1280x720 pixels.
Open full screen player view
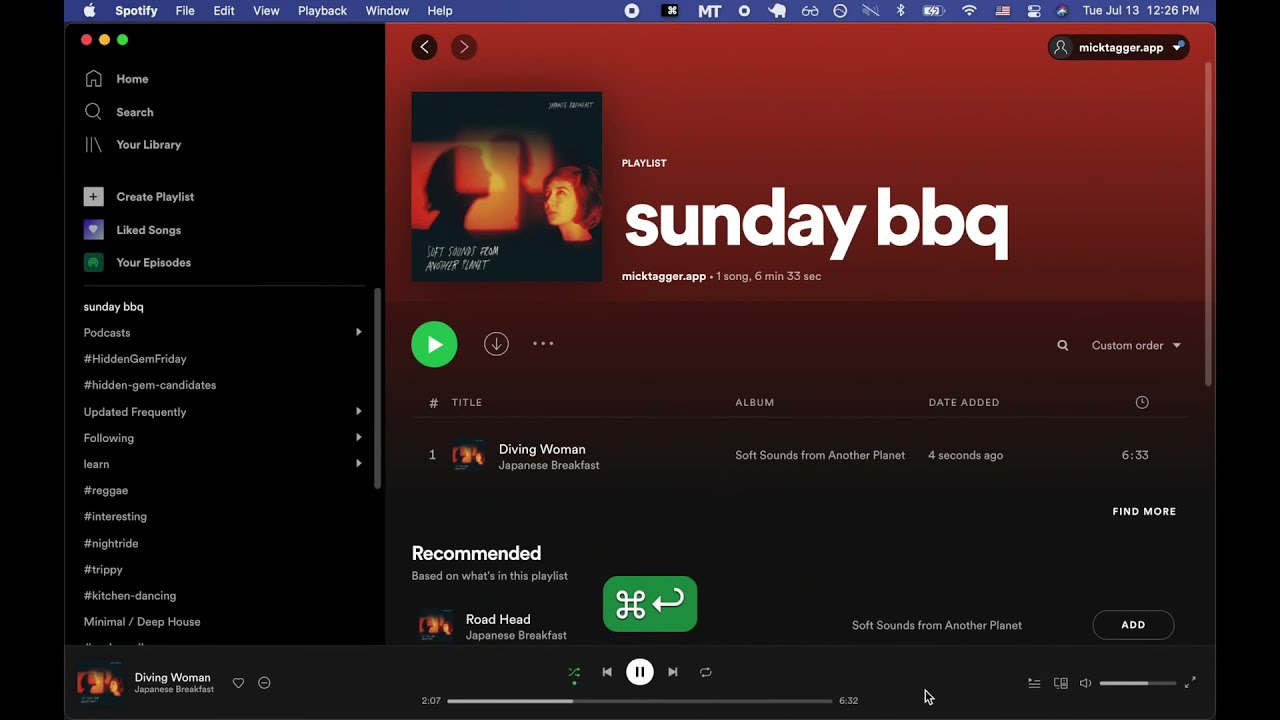point(1190,683)
